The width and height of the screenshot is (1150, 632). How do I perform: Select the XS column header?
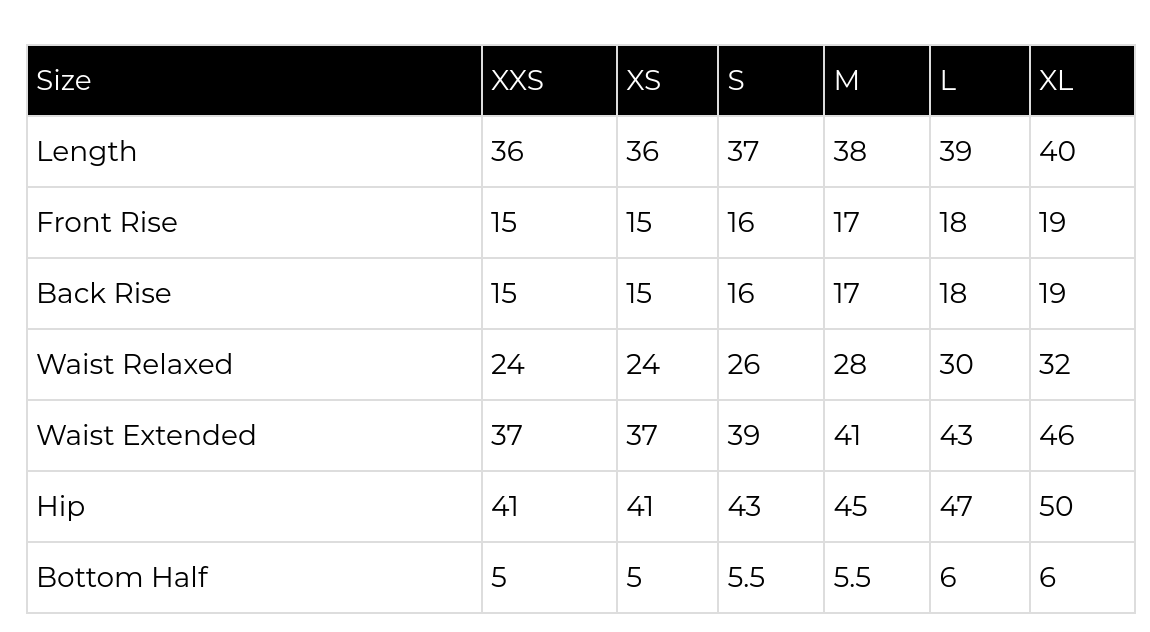667,81
